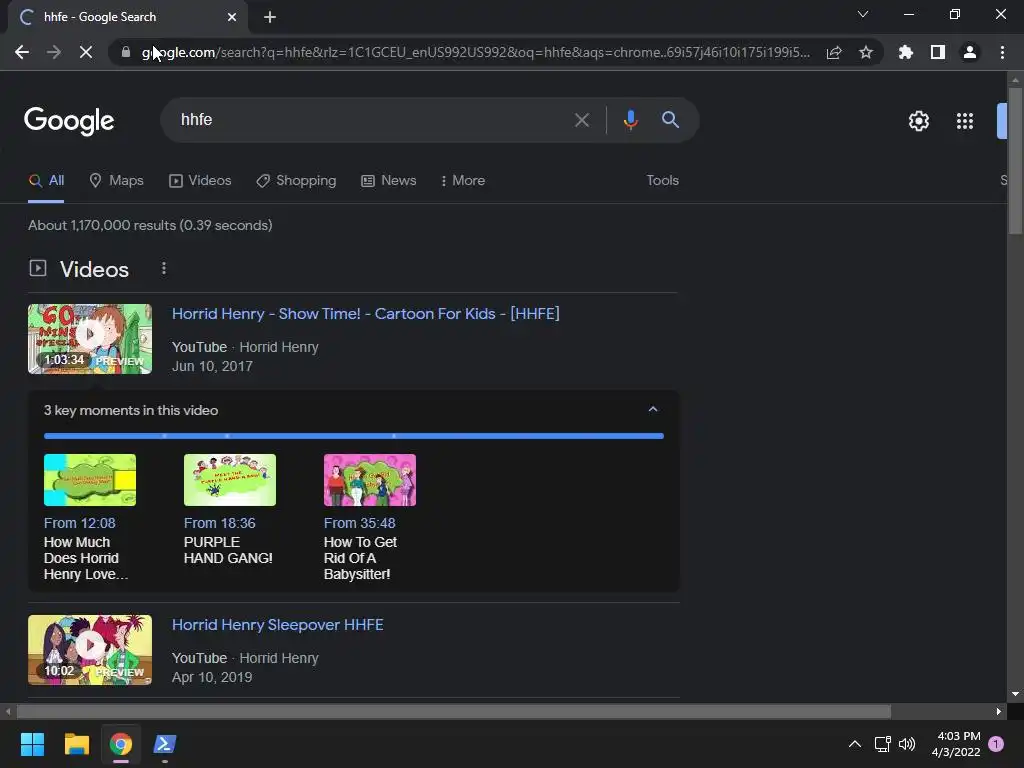Click the 'Jun 10, 2017' date text
The image size is (1024, 768).
click(212, 366)
